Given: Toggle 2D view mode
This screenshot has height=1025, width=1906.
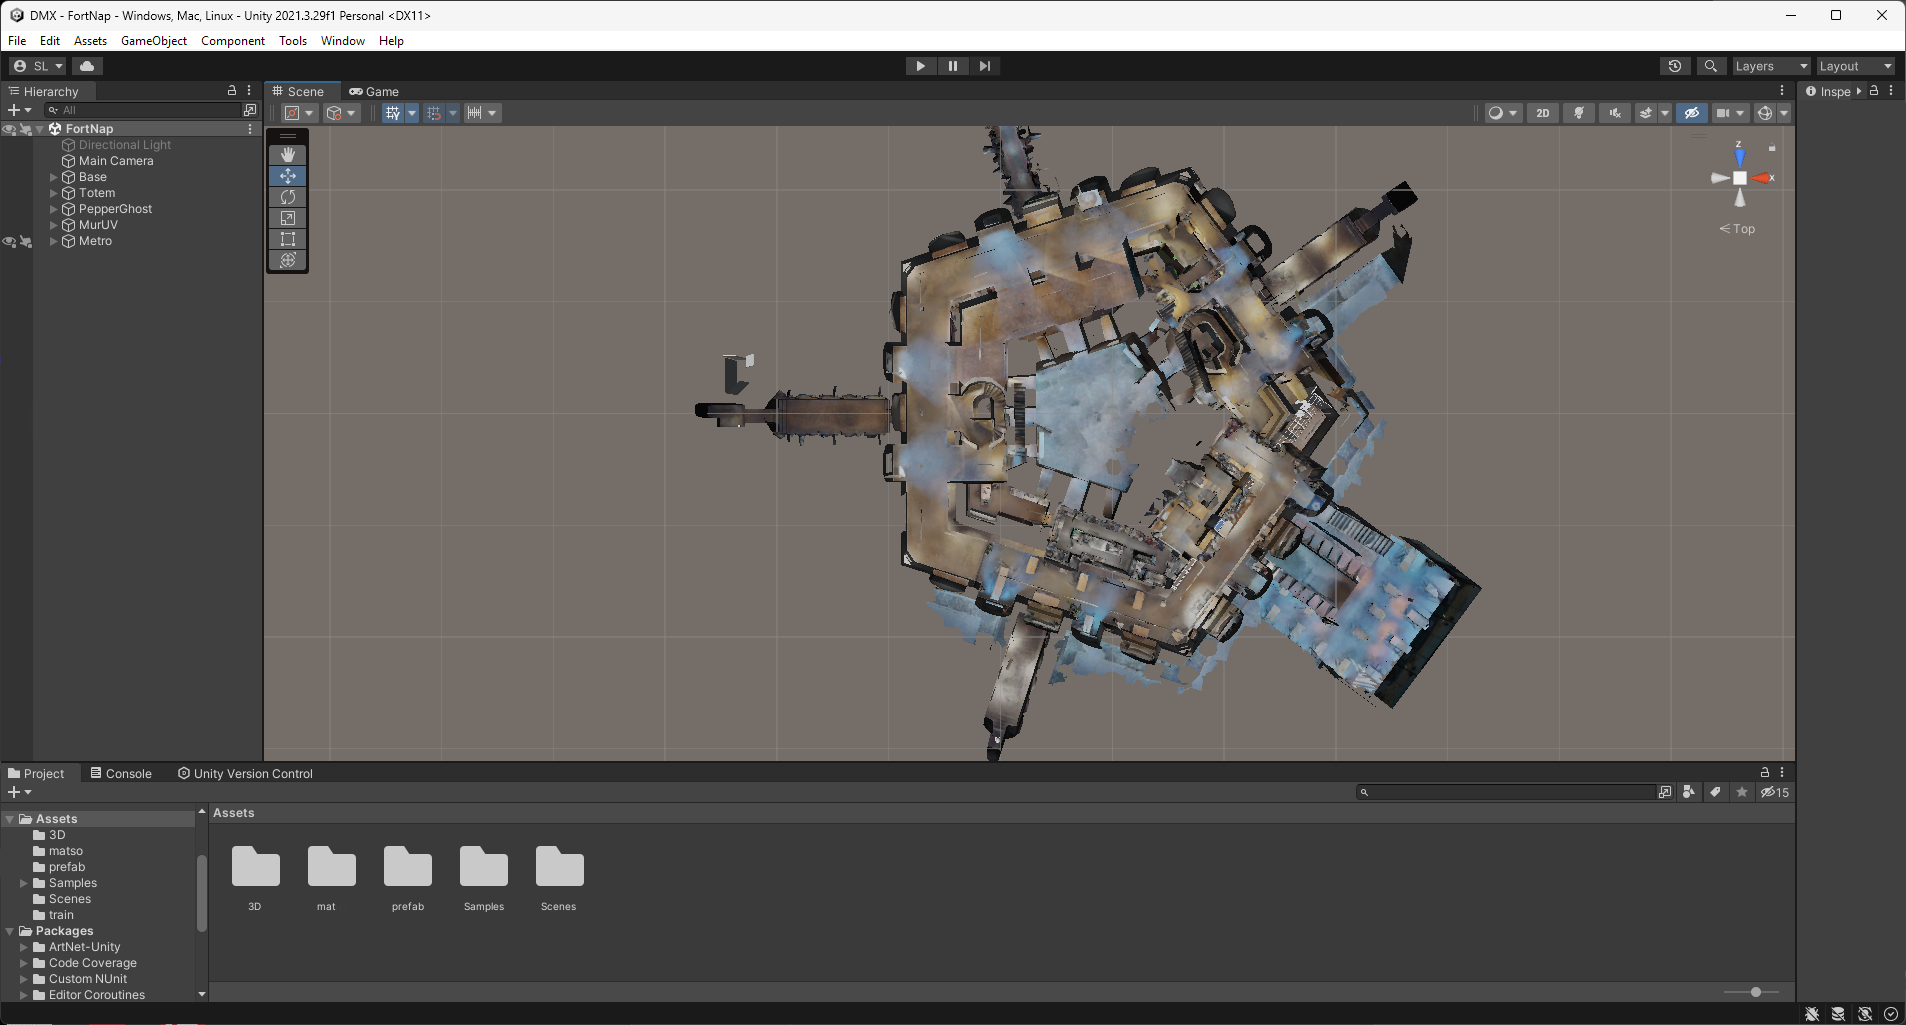Looking at the screenshot, I should point(1543,113).
